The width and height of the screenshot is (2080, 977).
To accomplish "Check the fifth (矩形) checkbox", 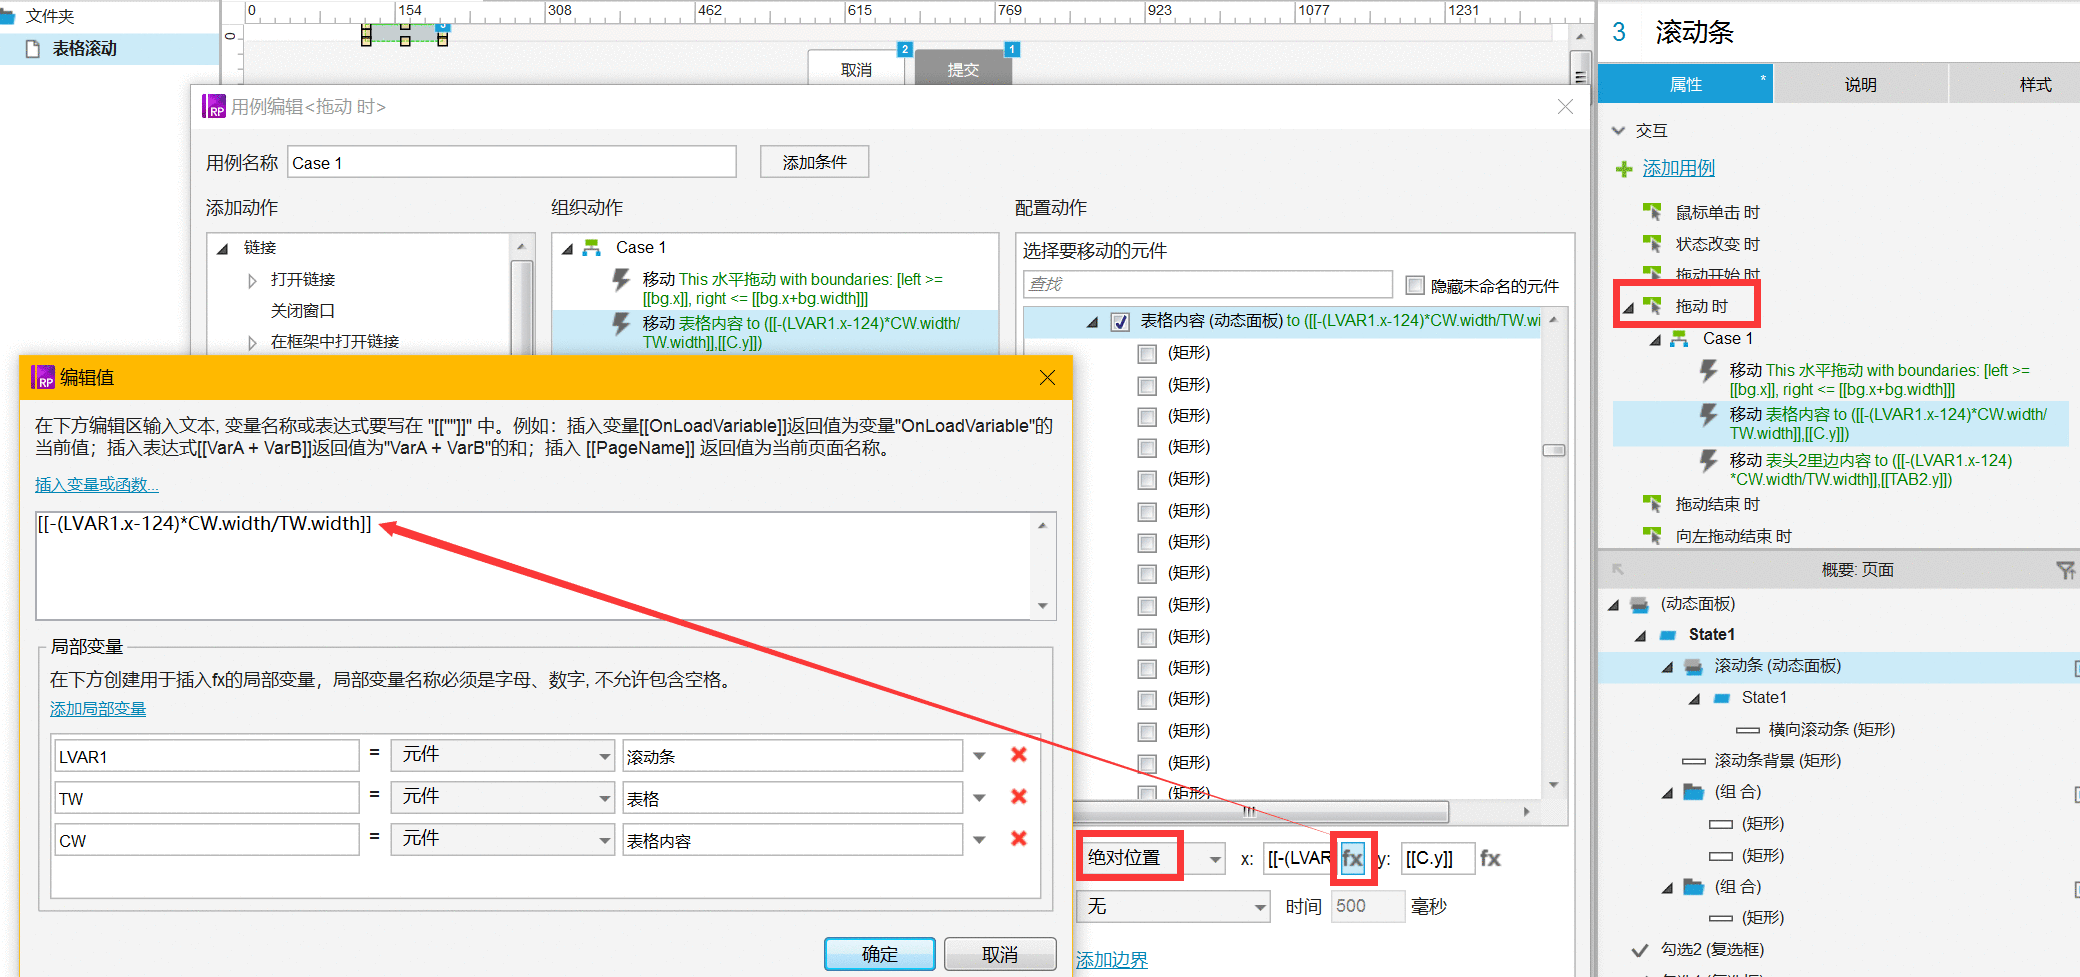I will coord(1147,480).
